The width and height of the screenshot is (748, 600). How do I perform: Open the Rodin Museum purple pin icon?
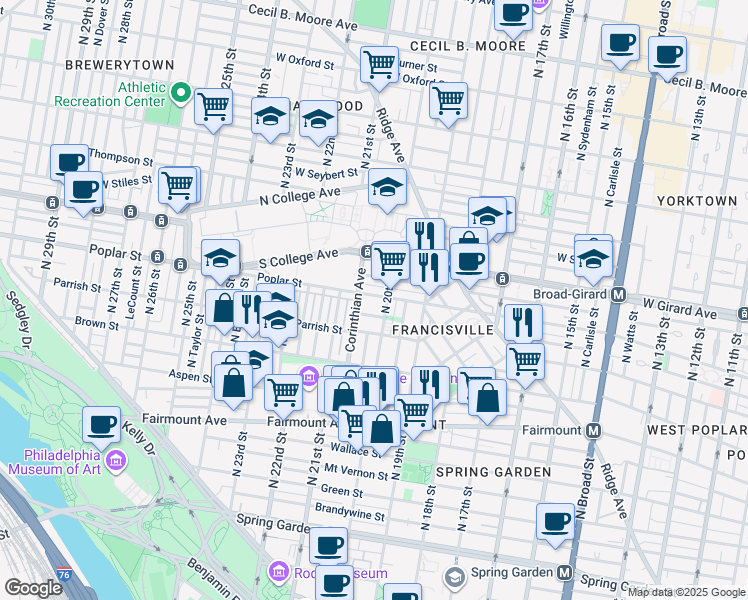coord(279,573)
